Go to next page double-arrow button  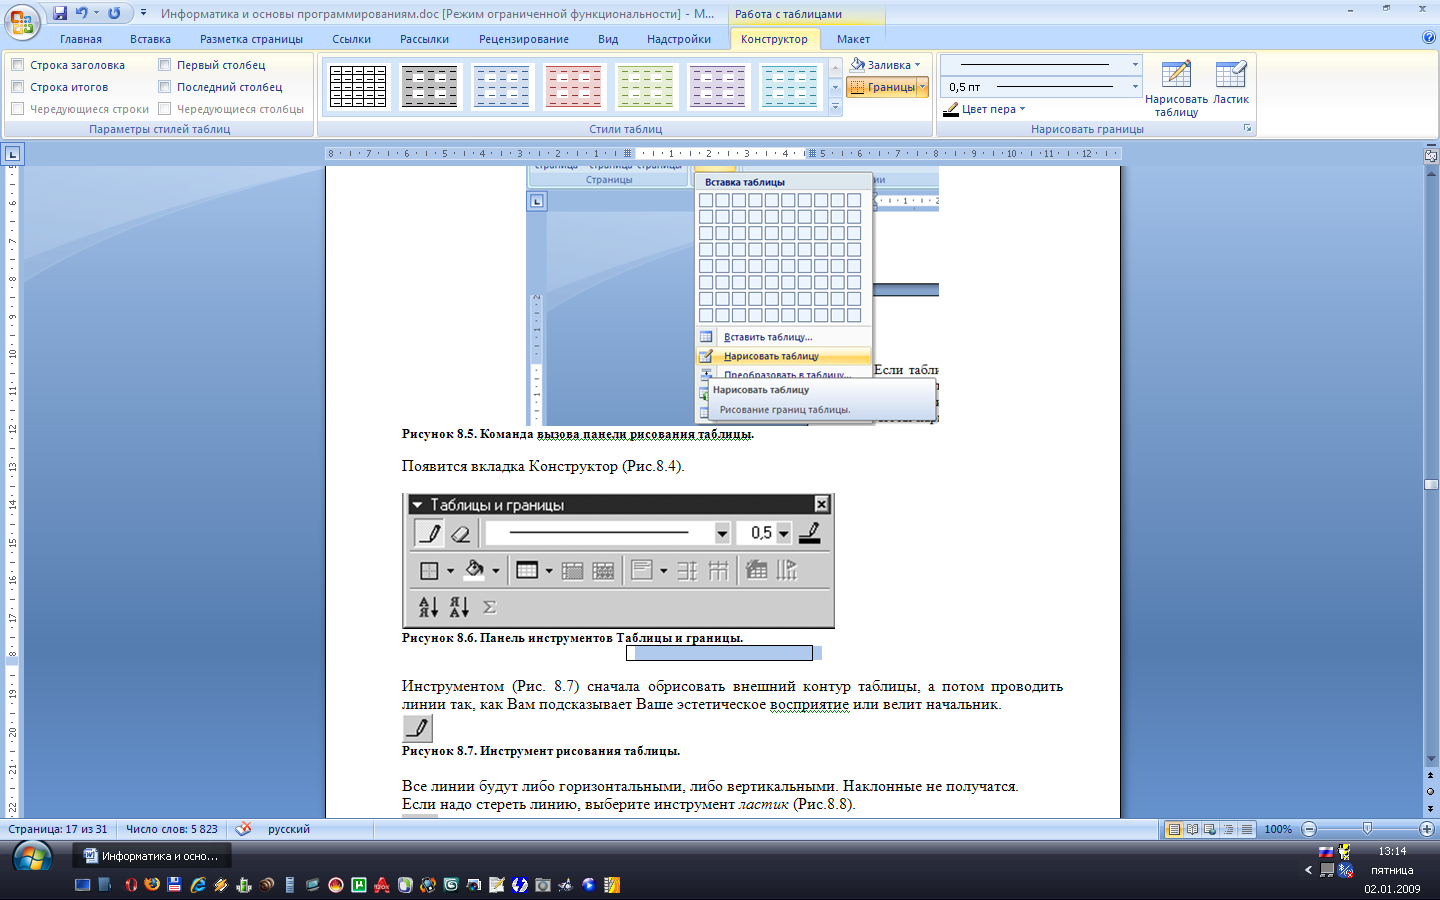point(1431,808)
